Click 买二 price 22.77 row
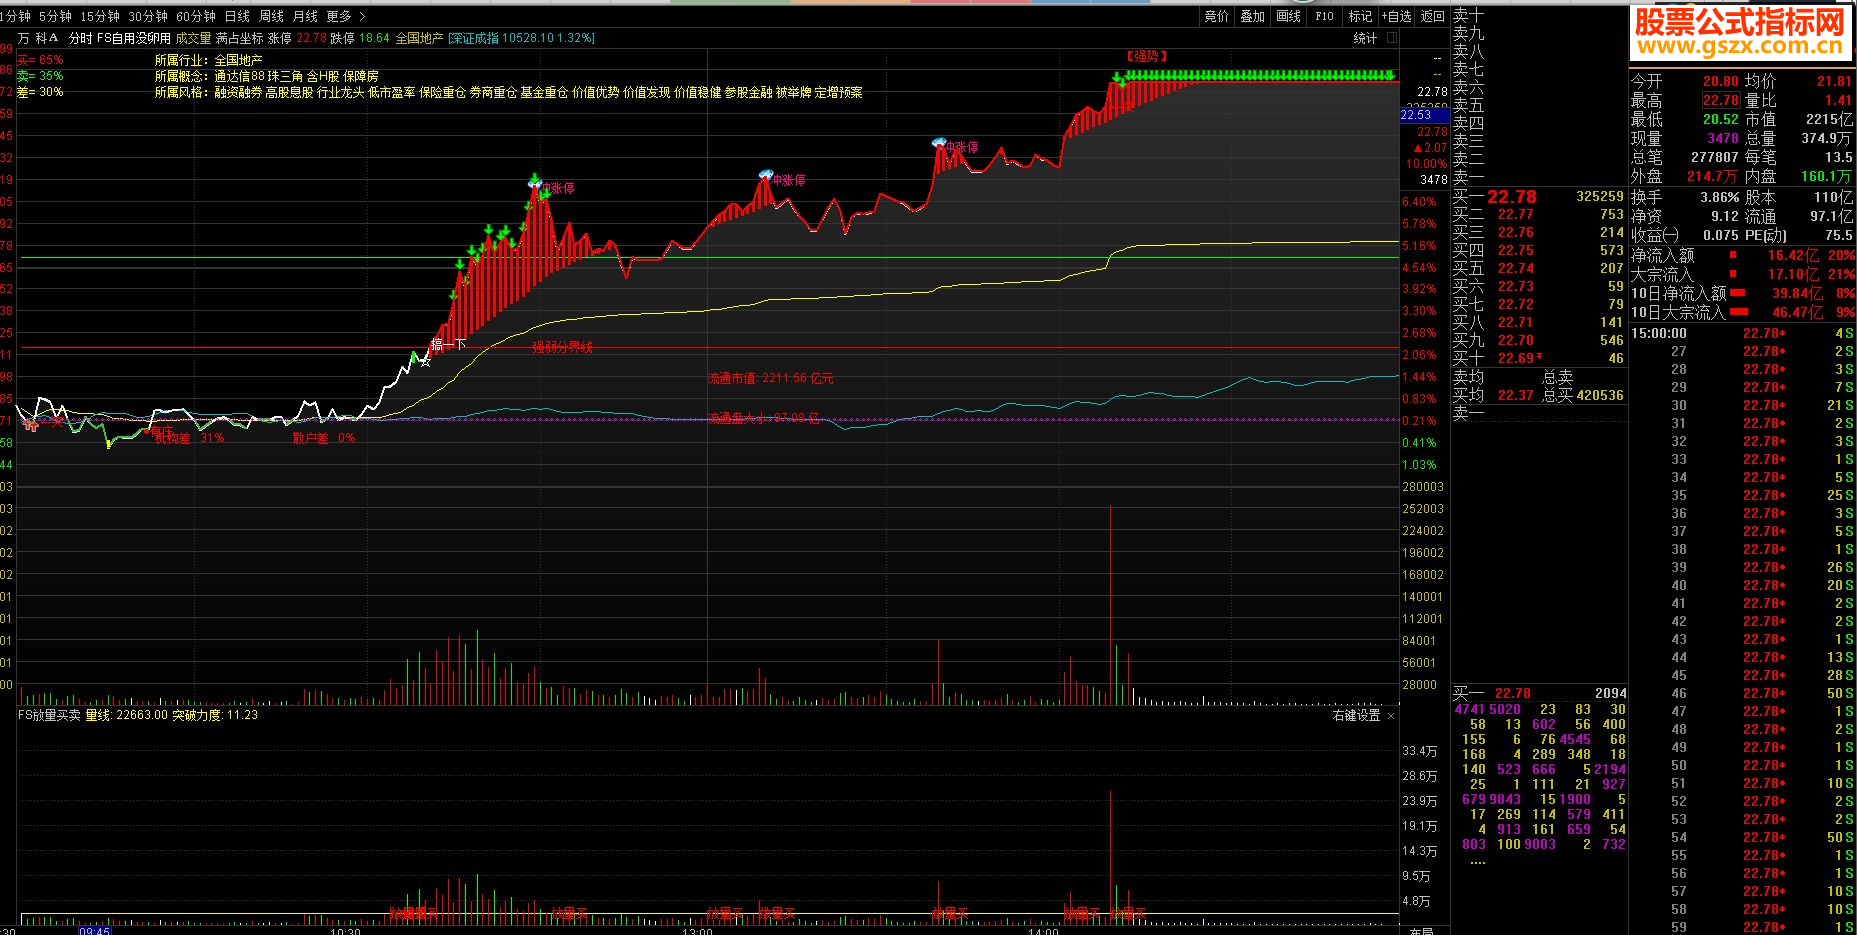This screenshot has height=935, width=1857. tap(1540, 214)
